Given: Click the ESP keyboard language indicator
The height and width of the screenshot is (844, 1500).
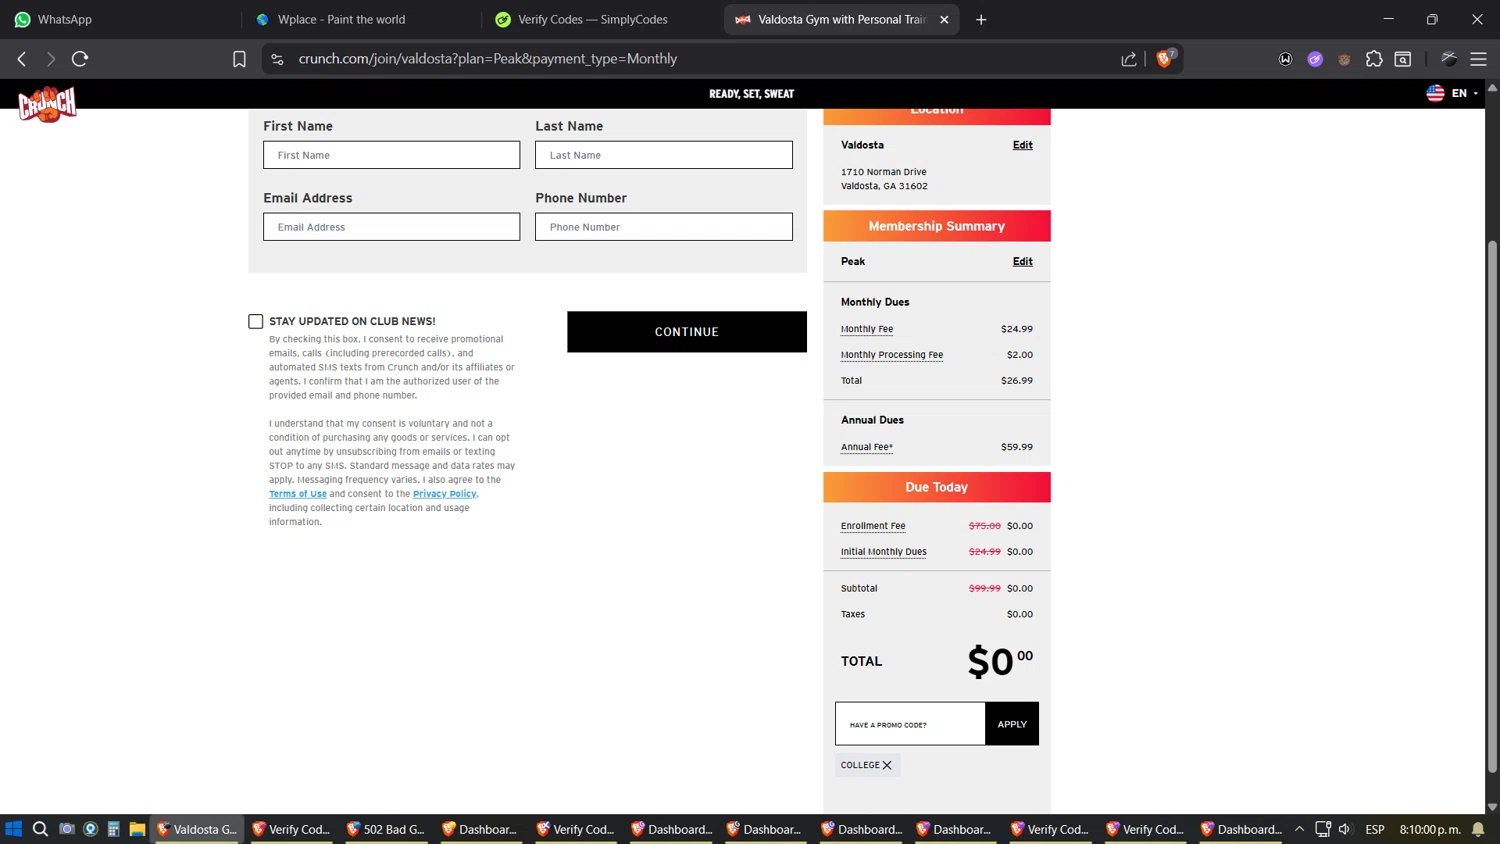Looking at the screenshot, I should [1375, 829].
